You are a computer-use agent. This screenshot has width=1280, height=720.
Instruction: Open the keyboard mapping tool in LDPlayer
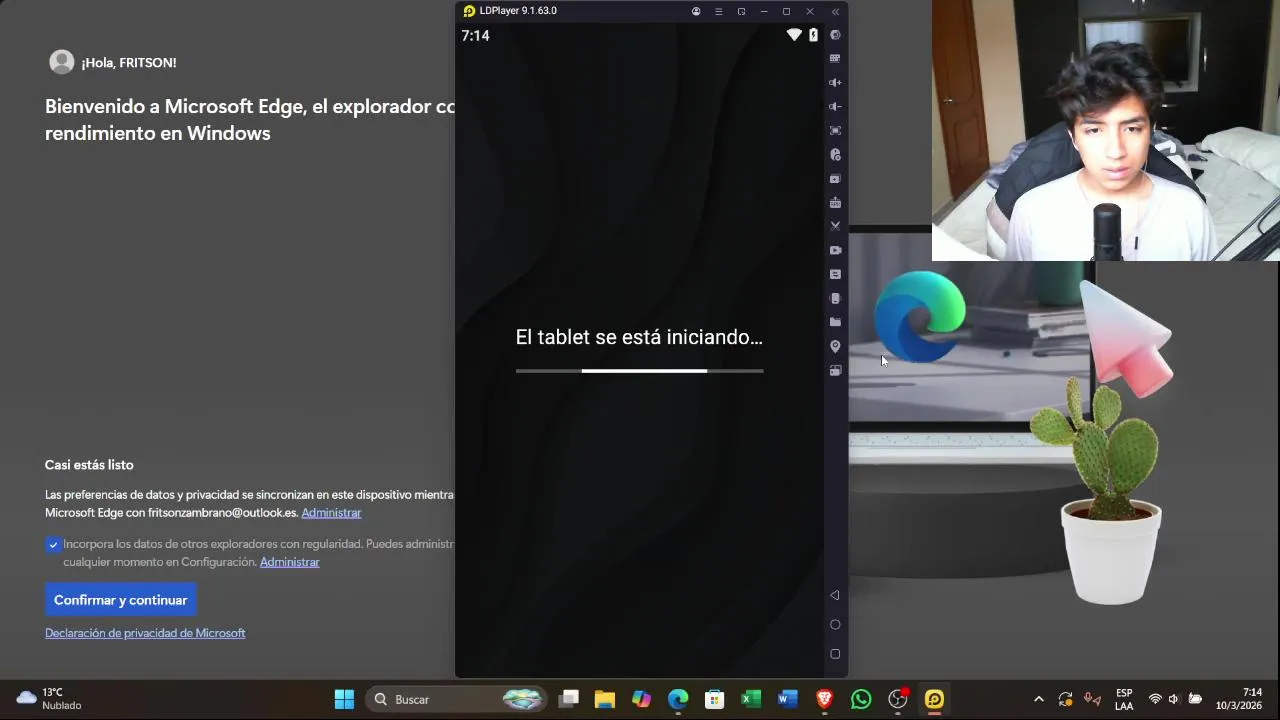[x=835, y=59]
